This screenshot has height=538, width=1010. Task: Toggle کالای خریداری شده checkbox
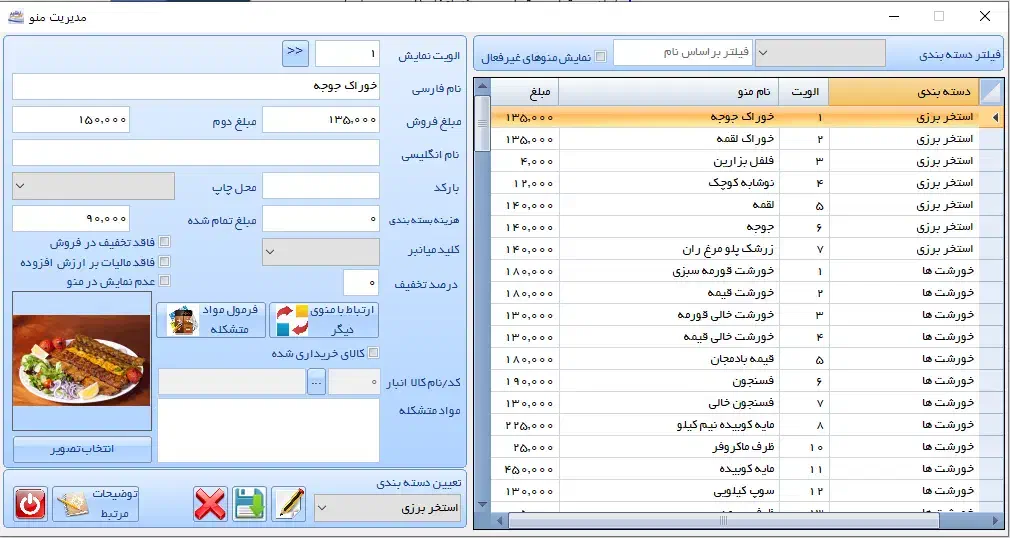point(372,353)
